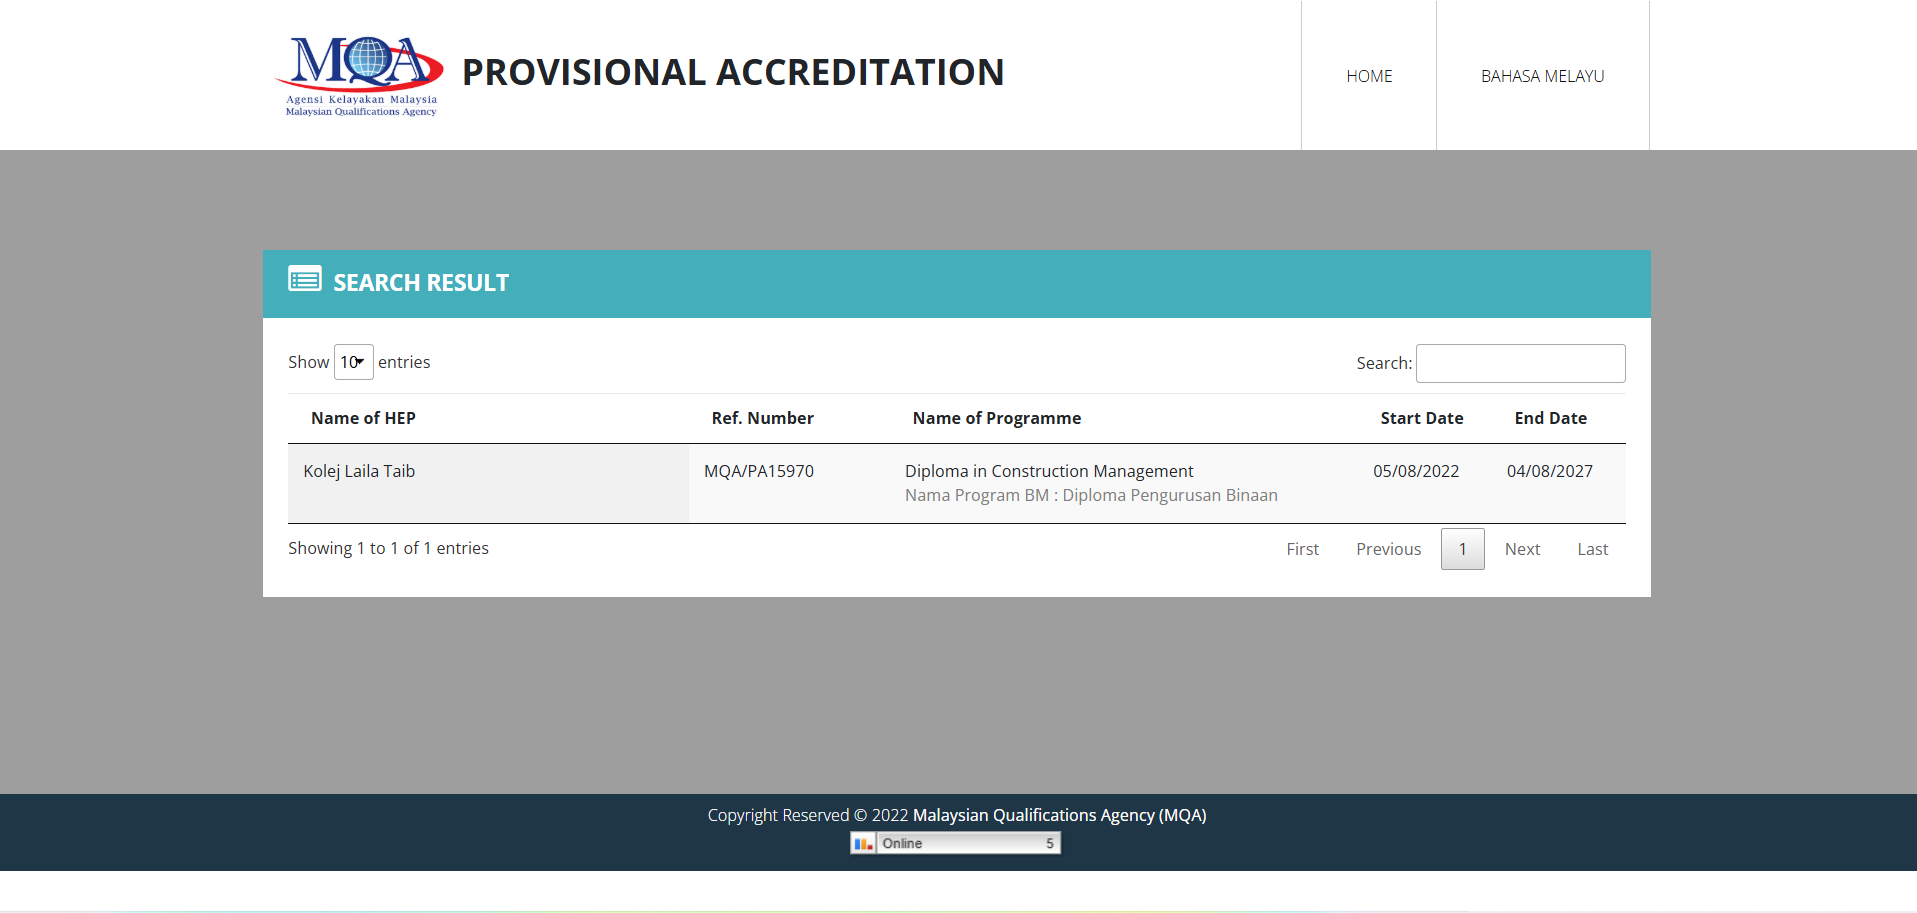Click inside the Search field

coord(1519,363)
